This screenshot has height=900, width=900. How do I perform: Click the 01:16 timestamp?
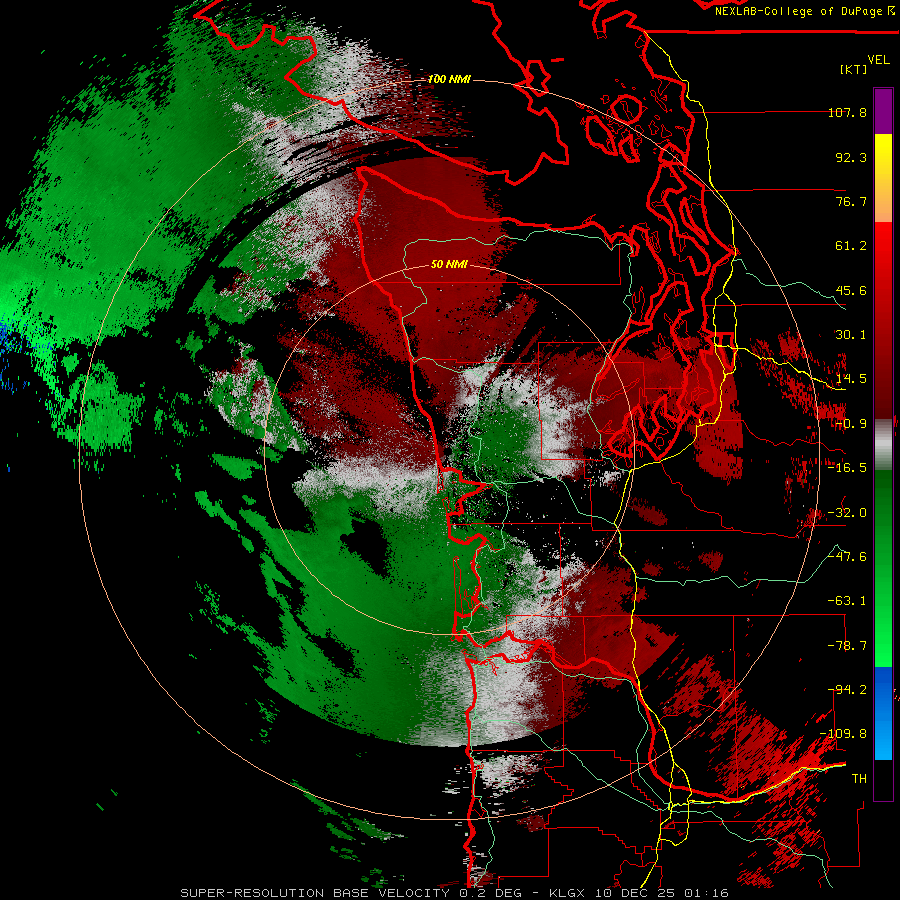705,893
